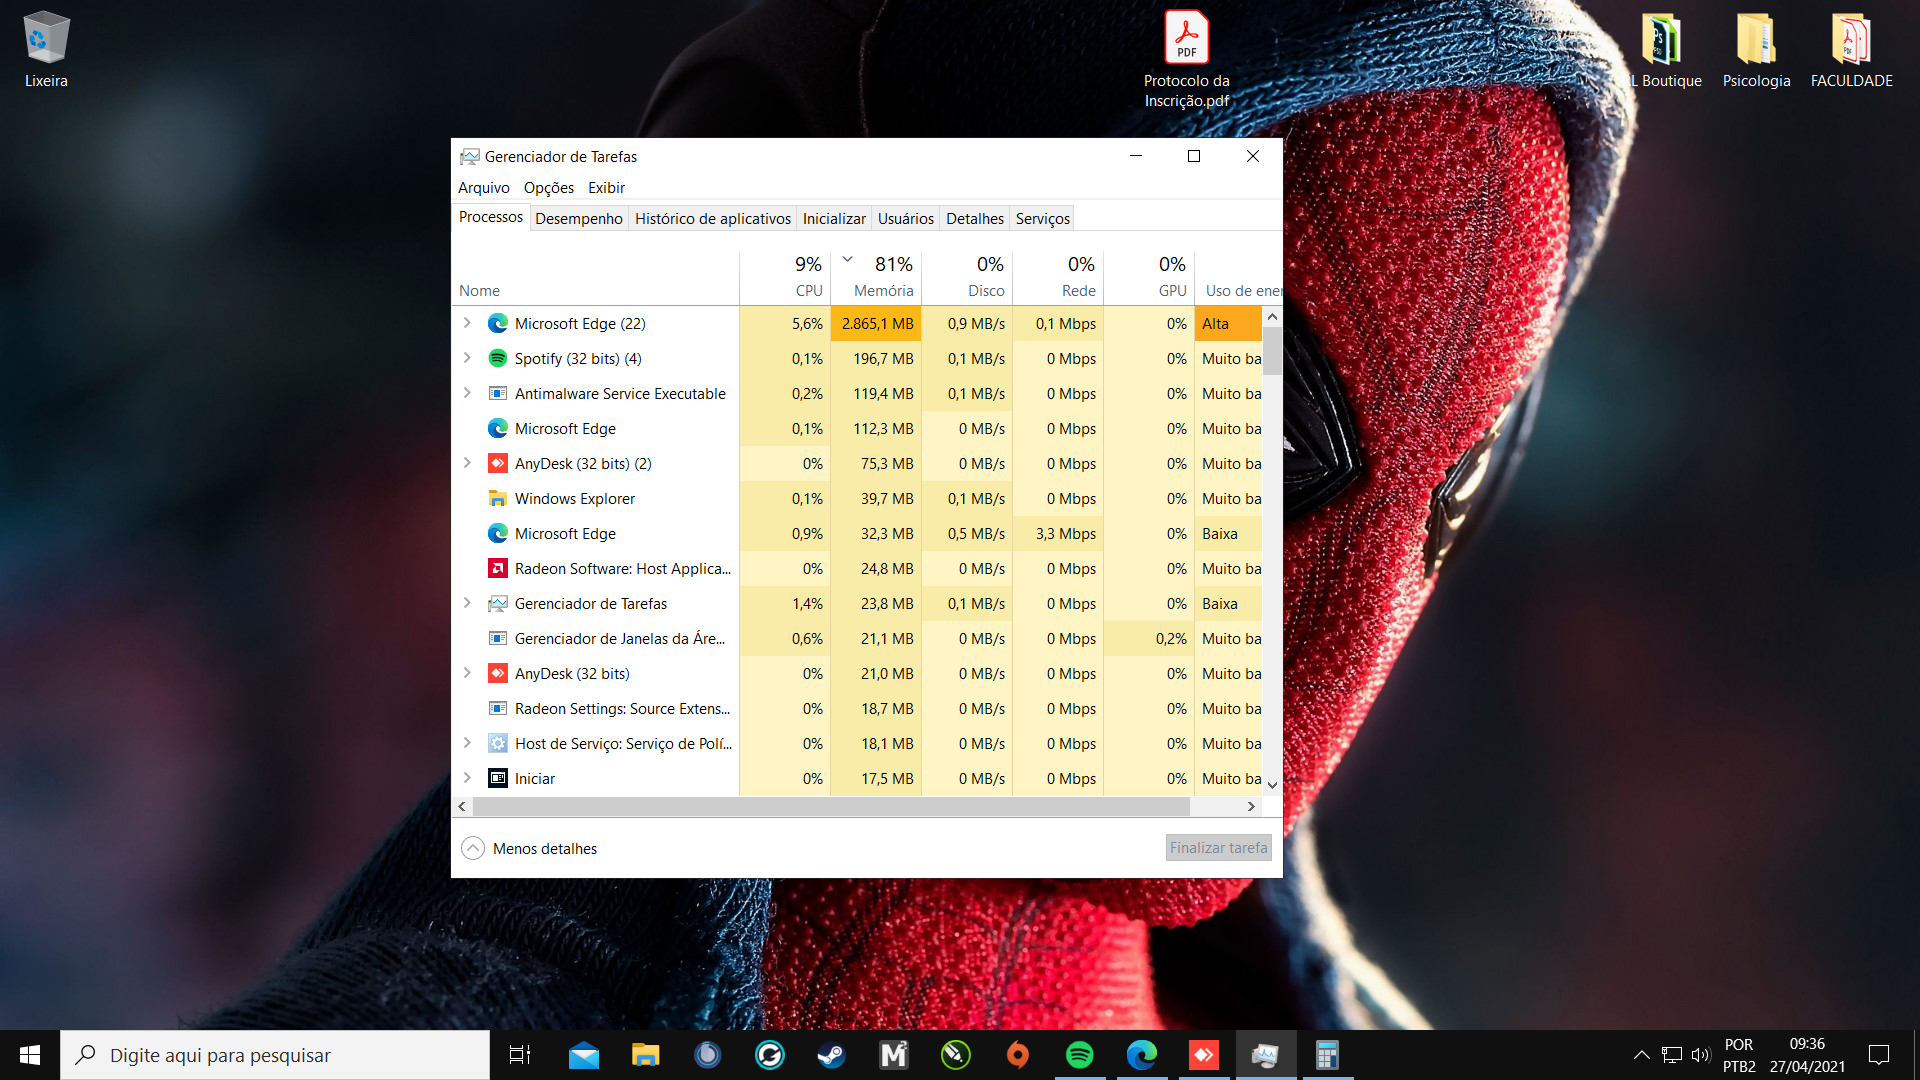Select Gerenciador de Janelas da Áre... row

point(857,638)
